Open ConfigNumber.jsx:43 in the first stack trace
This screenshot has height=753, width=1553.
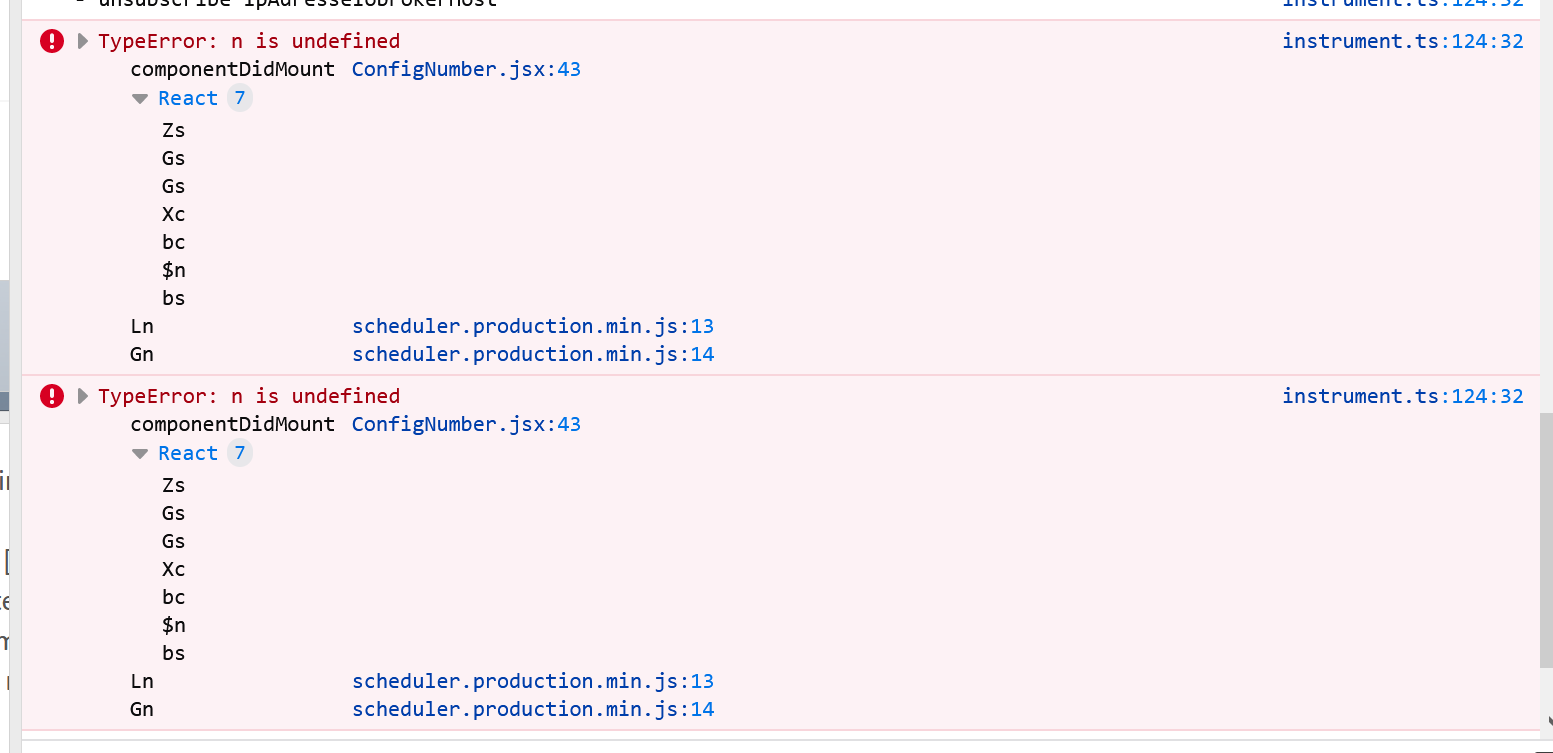pyautogui.click(x=466, y=69)
